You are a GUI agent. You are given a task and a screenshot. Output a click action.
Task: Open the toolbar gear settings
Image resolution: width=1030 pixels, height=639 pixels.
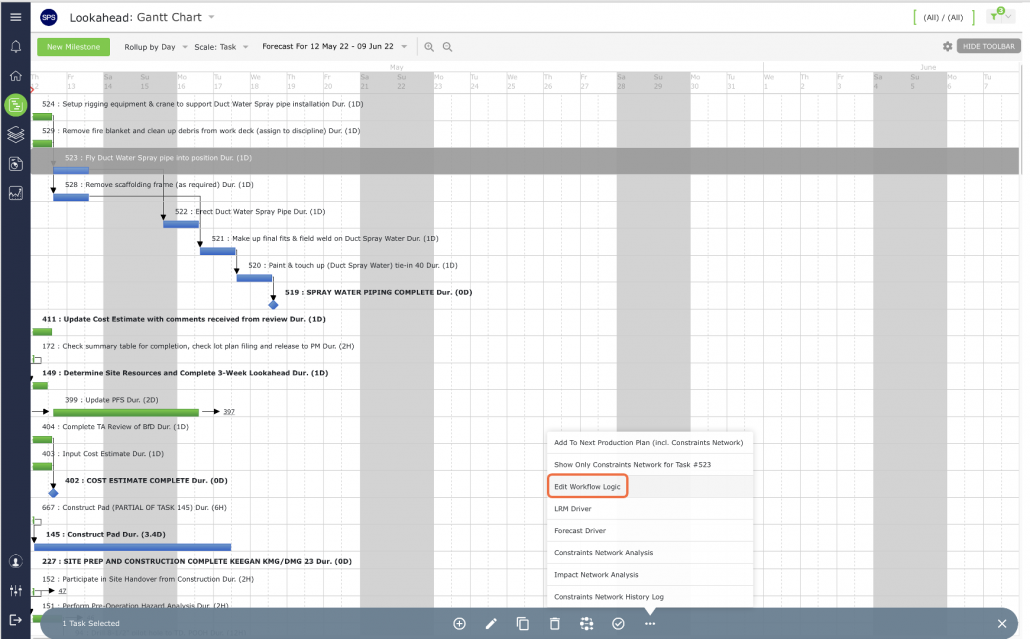point(947,47)
